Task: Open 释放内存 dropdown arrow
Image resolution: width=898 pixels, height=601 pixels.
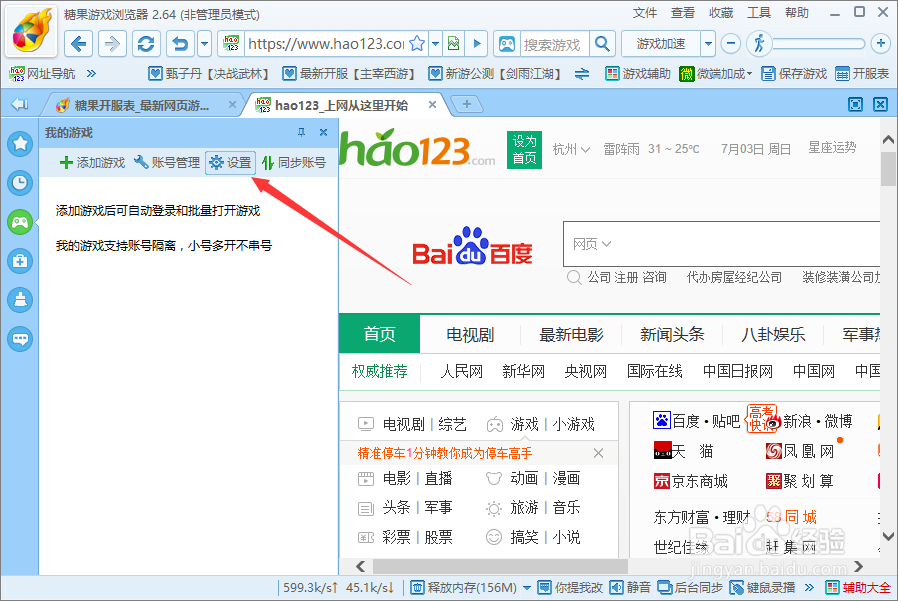Action: pos(527,588)
